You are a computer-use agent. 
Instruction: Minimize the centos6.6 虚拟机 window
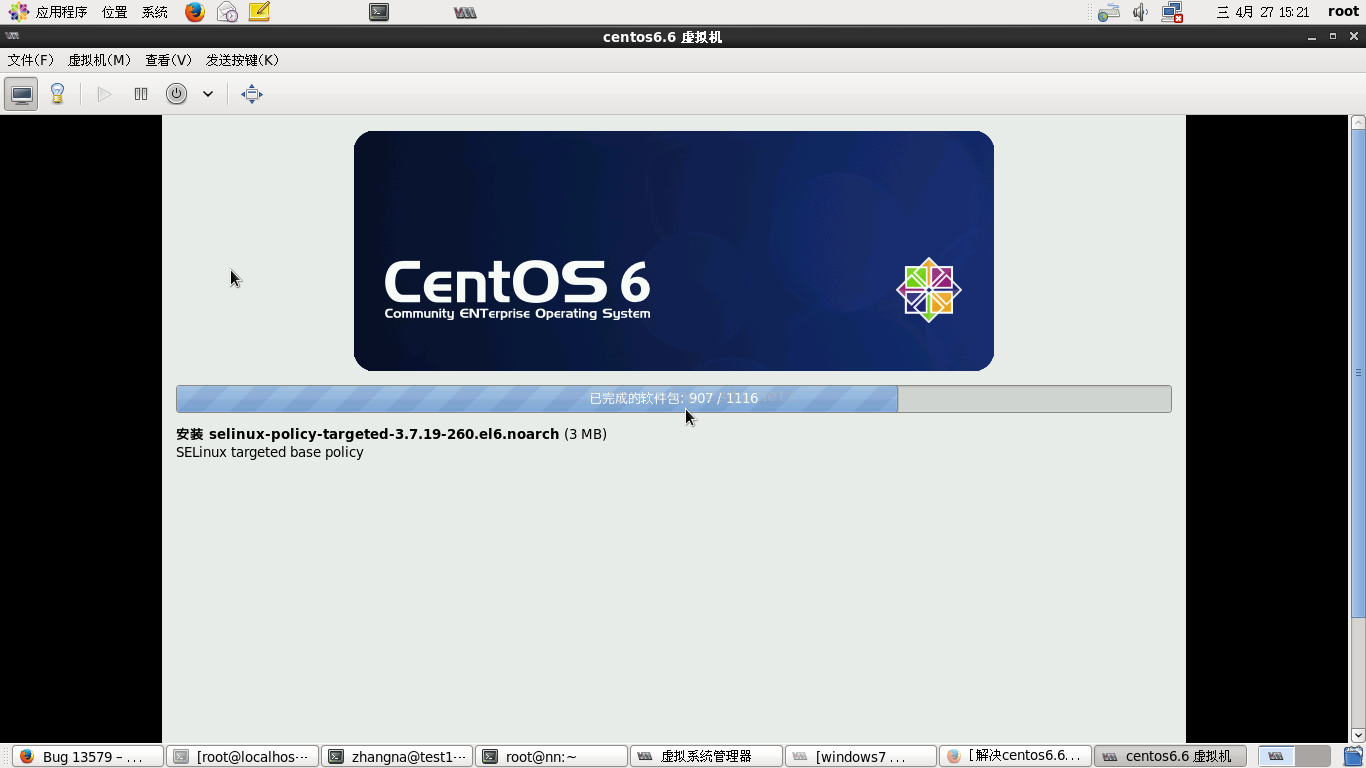pyautogui.click(x=1312, y=37)
